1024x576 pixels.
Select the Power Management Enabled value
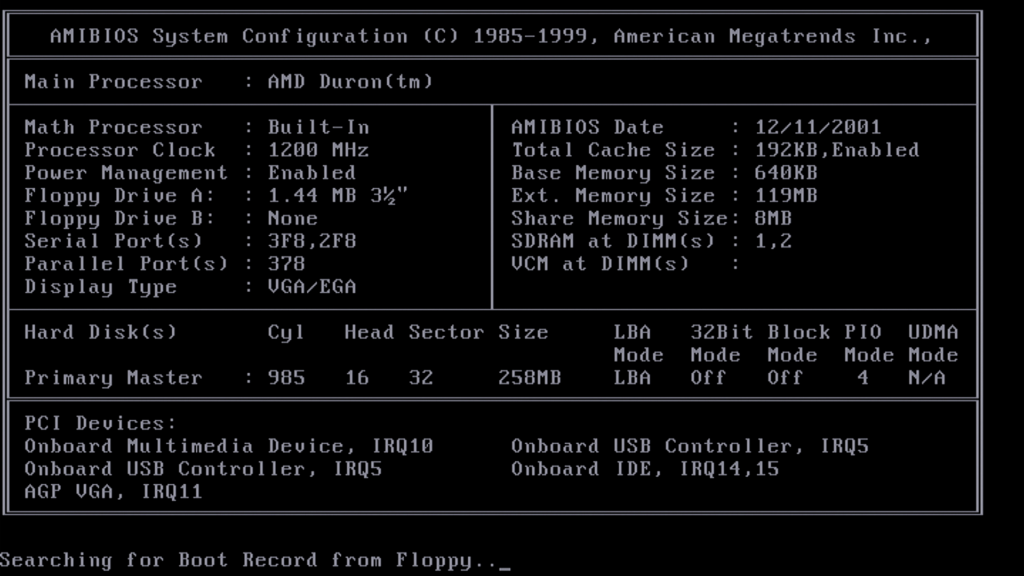click(311, 173)
